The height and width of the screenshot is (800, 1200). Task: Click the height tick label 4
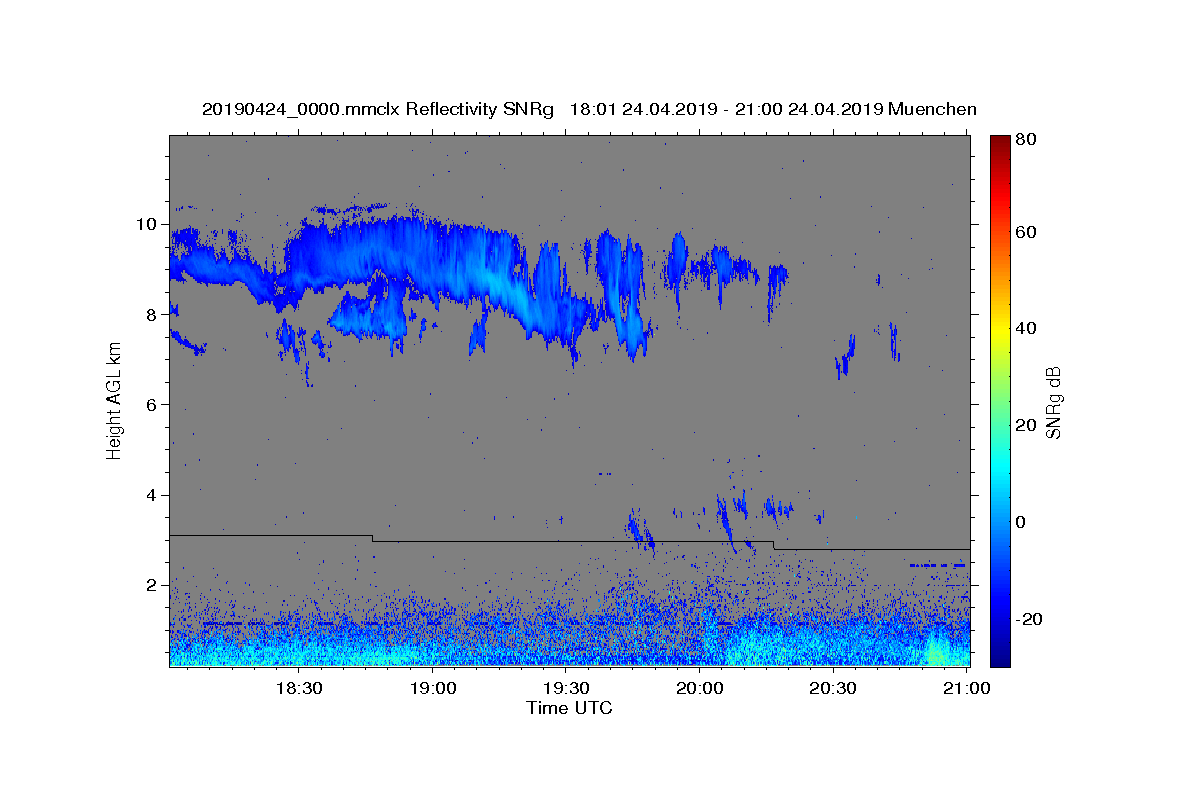(154, 495)
